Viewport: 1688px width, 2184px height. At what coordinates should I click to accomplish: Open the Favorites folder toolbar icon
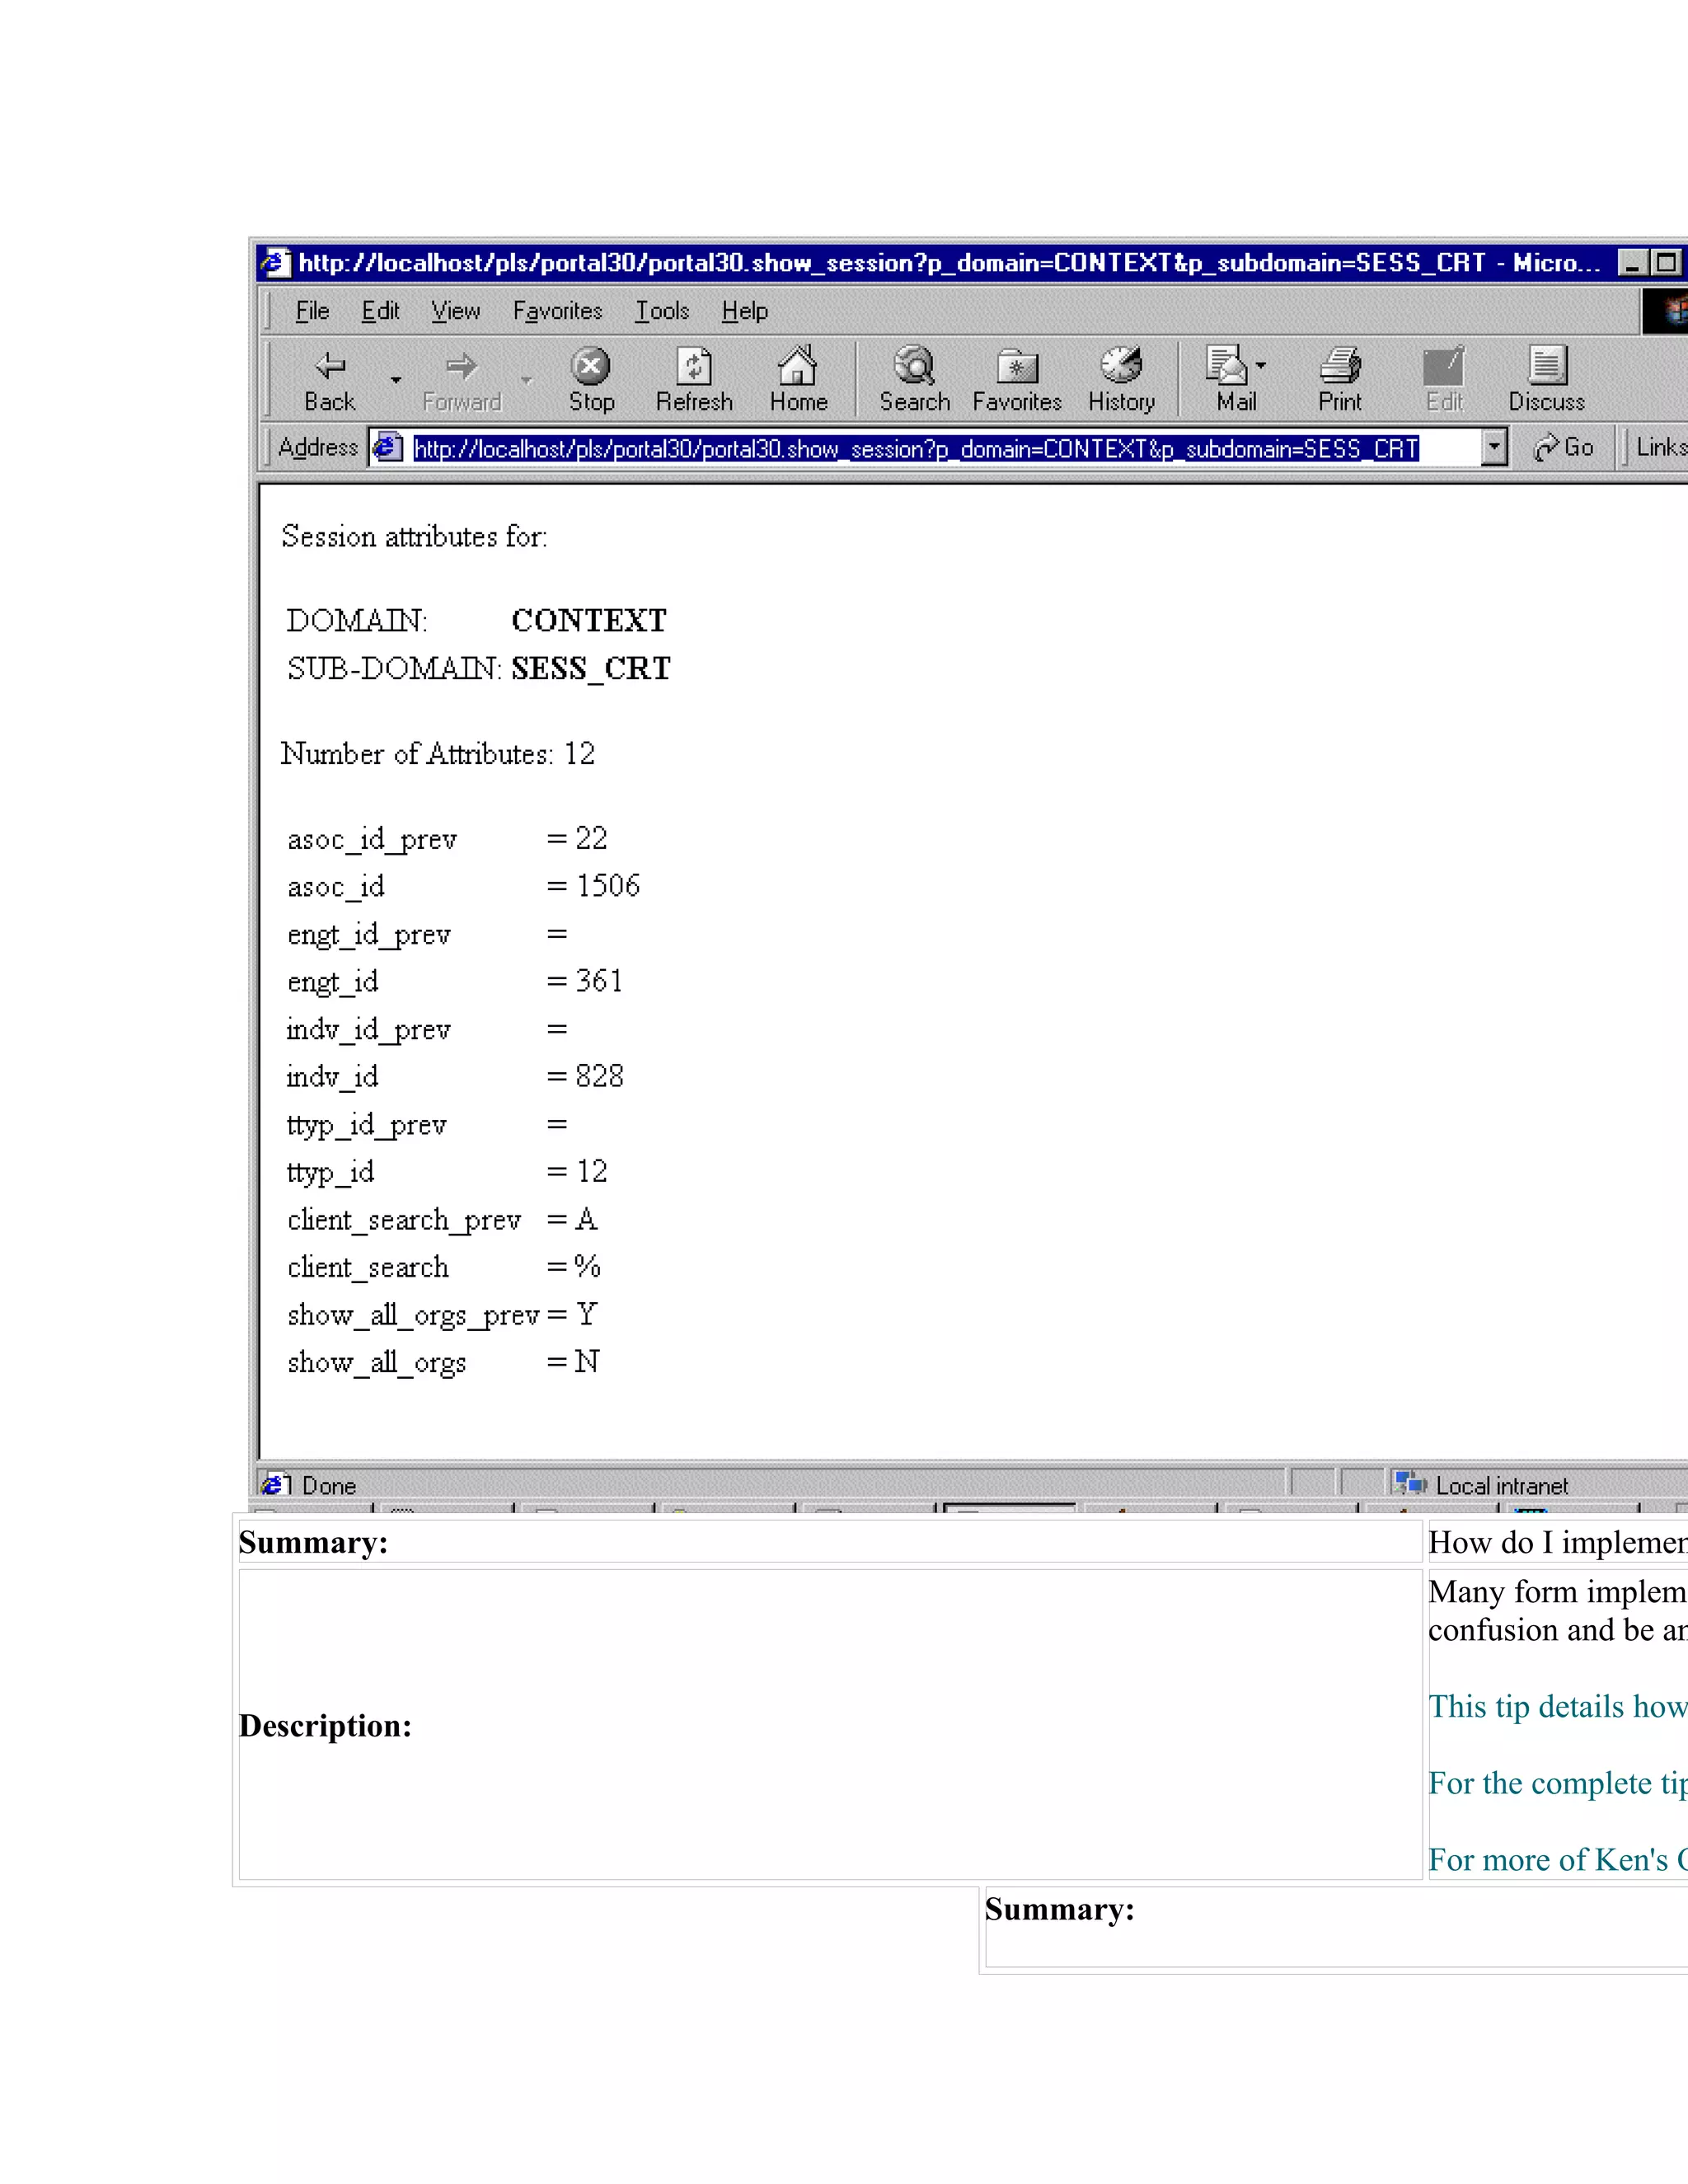coord(1017,366)
